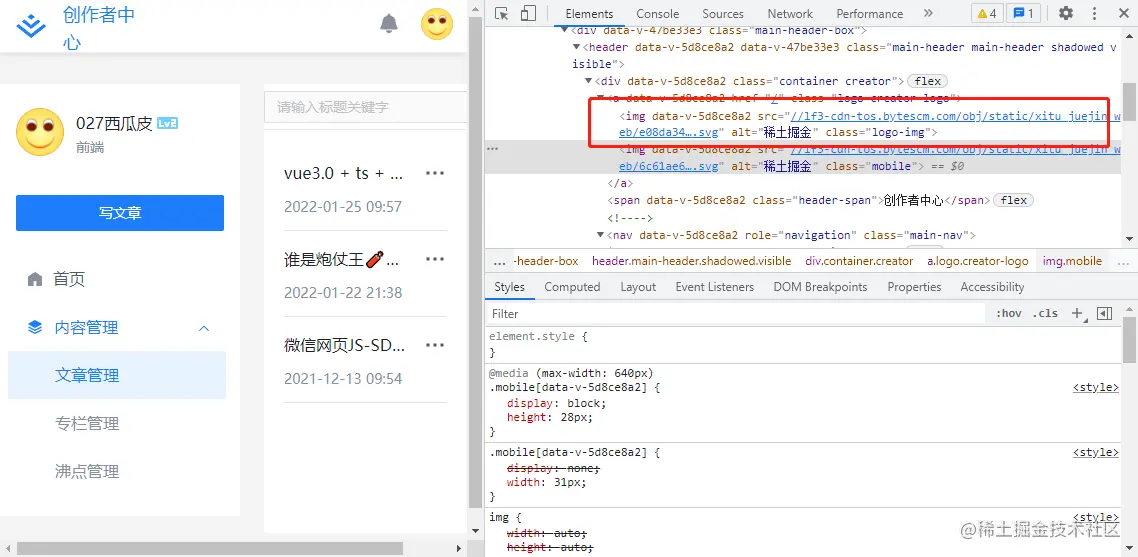Switch to the Network tab
Screen dimensions: 1138x557
(x=790, y=14)
